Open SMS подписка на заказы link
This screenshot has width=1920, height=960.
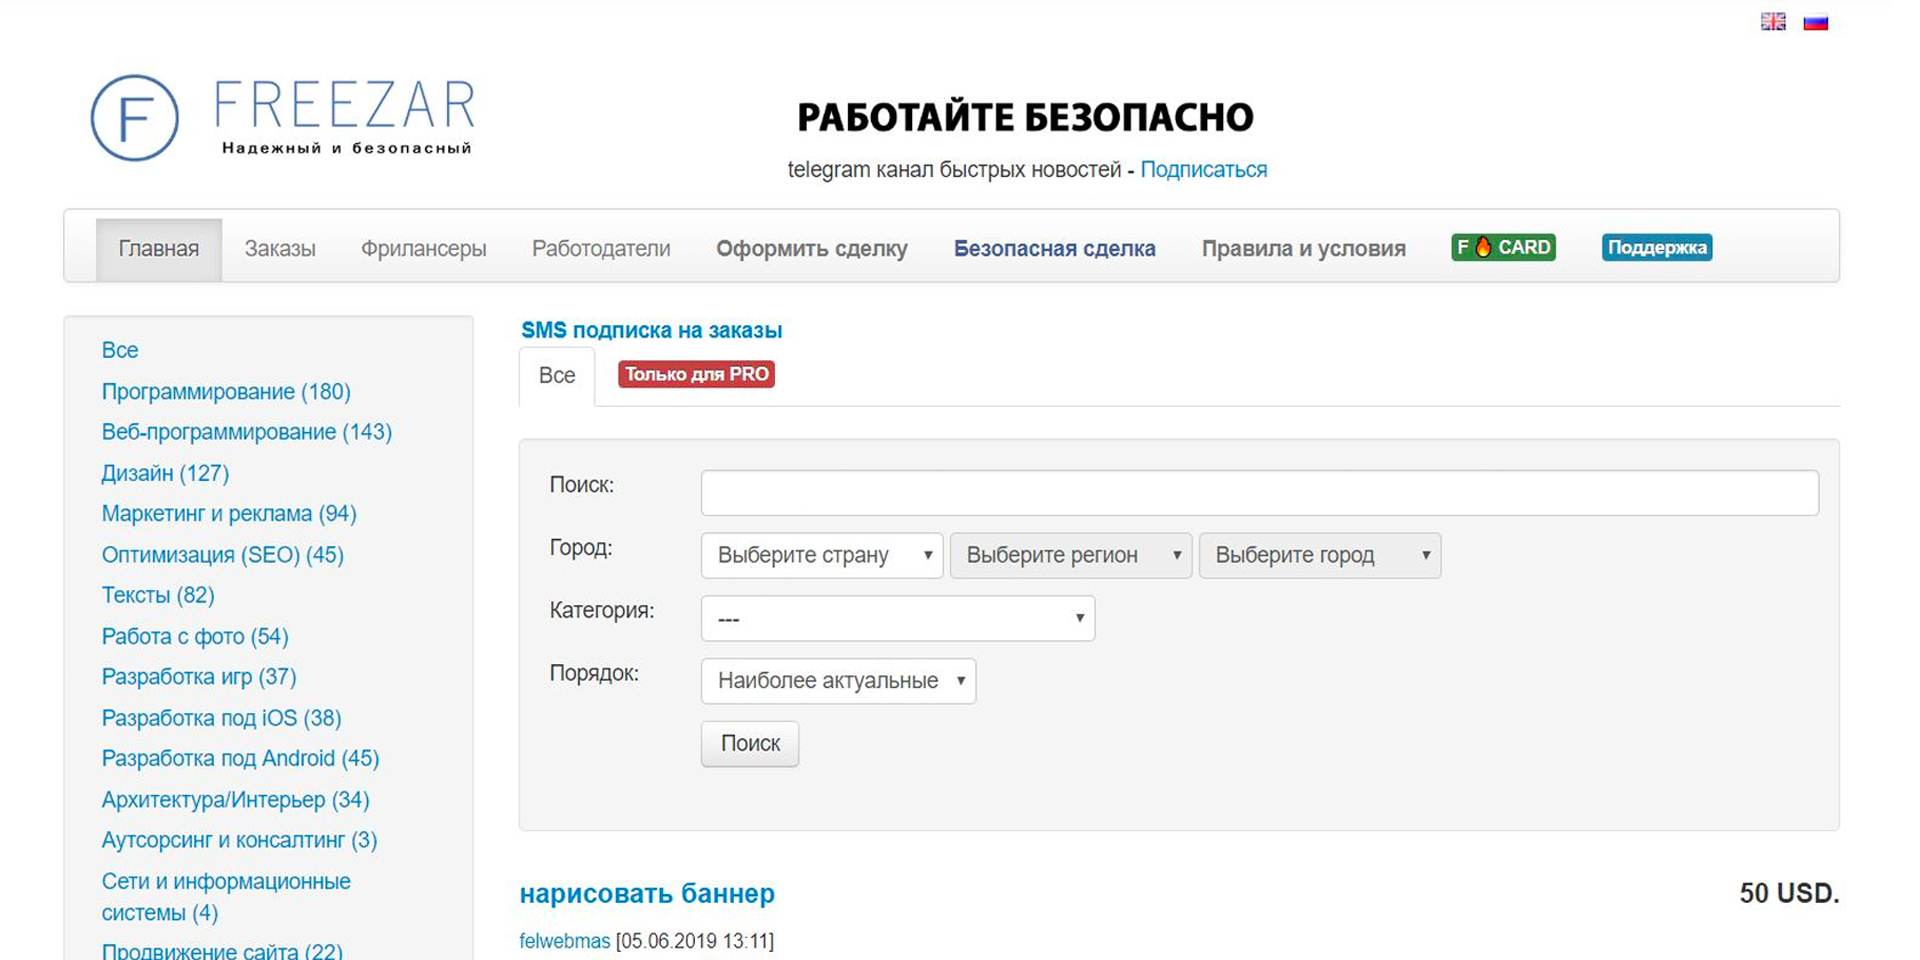pyautogui.click(x=652, y=330)
